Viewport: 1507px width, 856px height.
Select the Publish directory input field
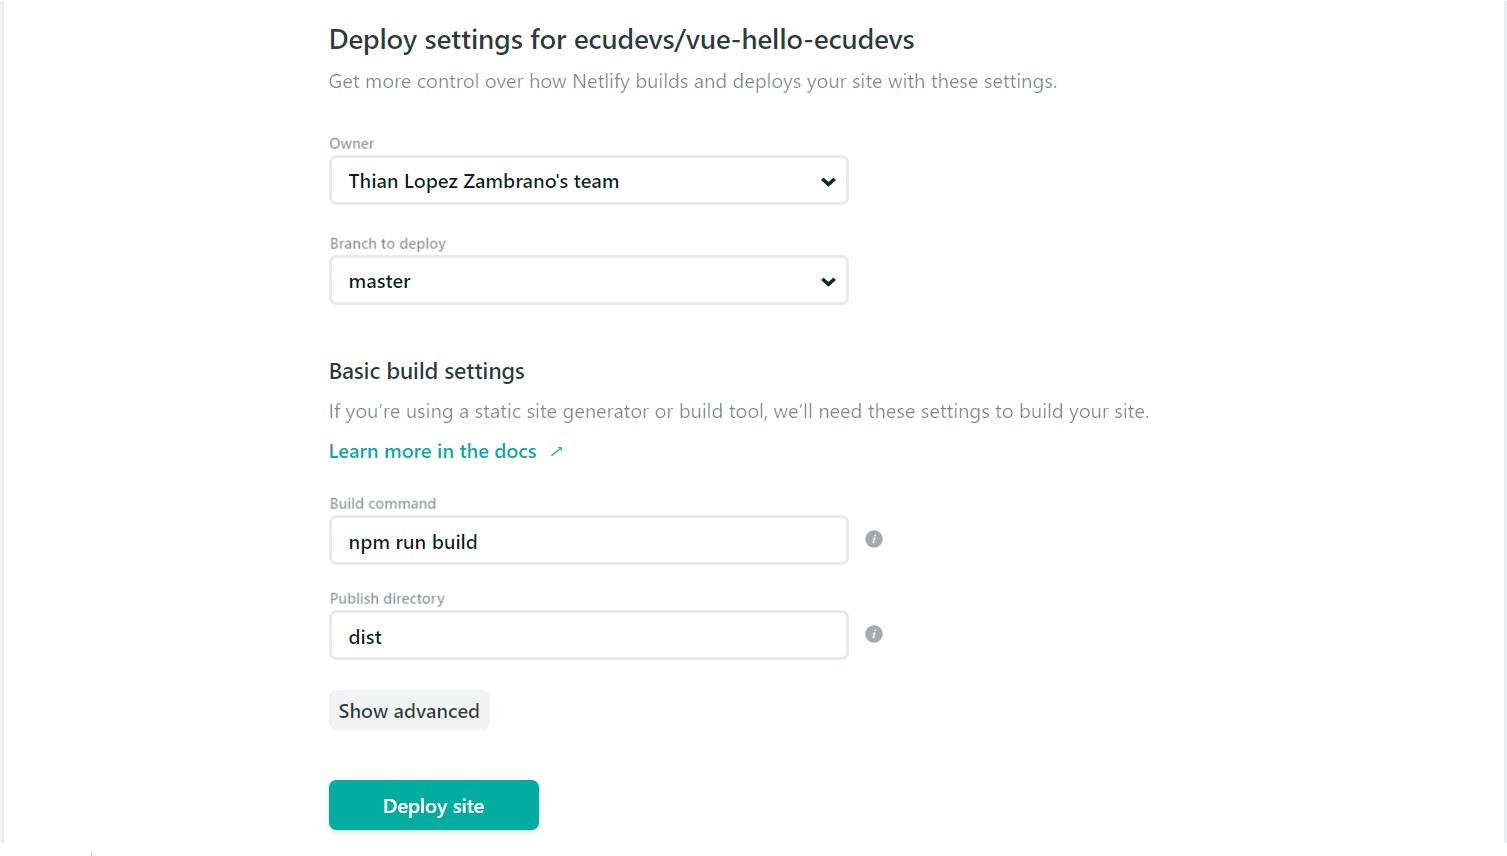coord(588,634)
